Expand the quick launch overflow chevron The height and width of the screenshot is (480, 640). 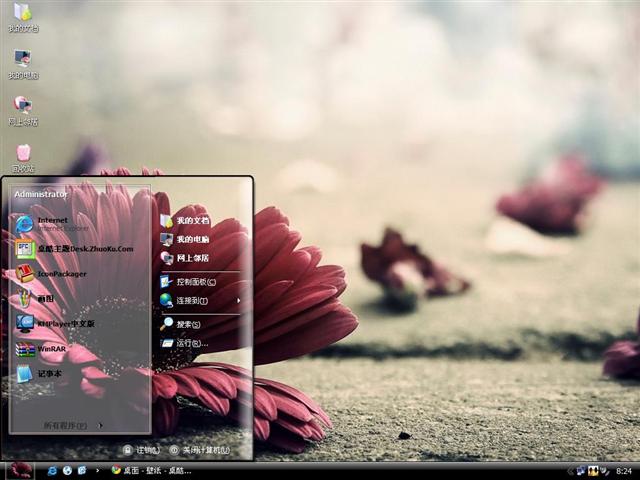point(96,470)
